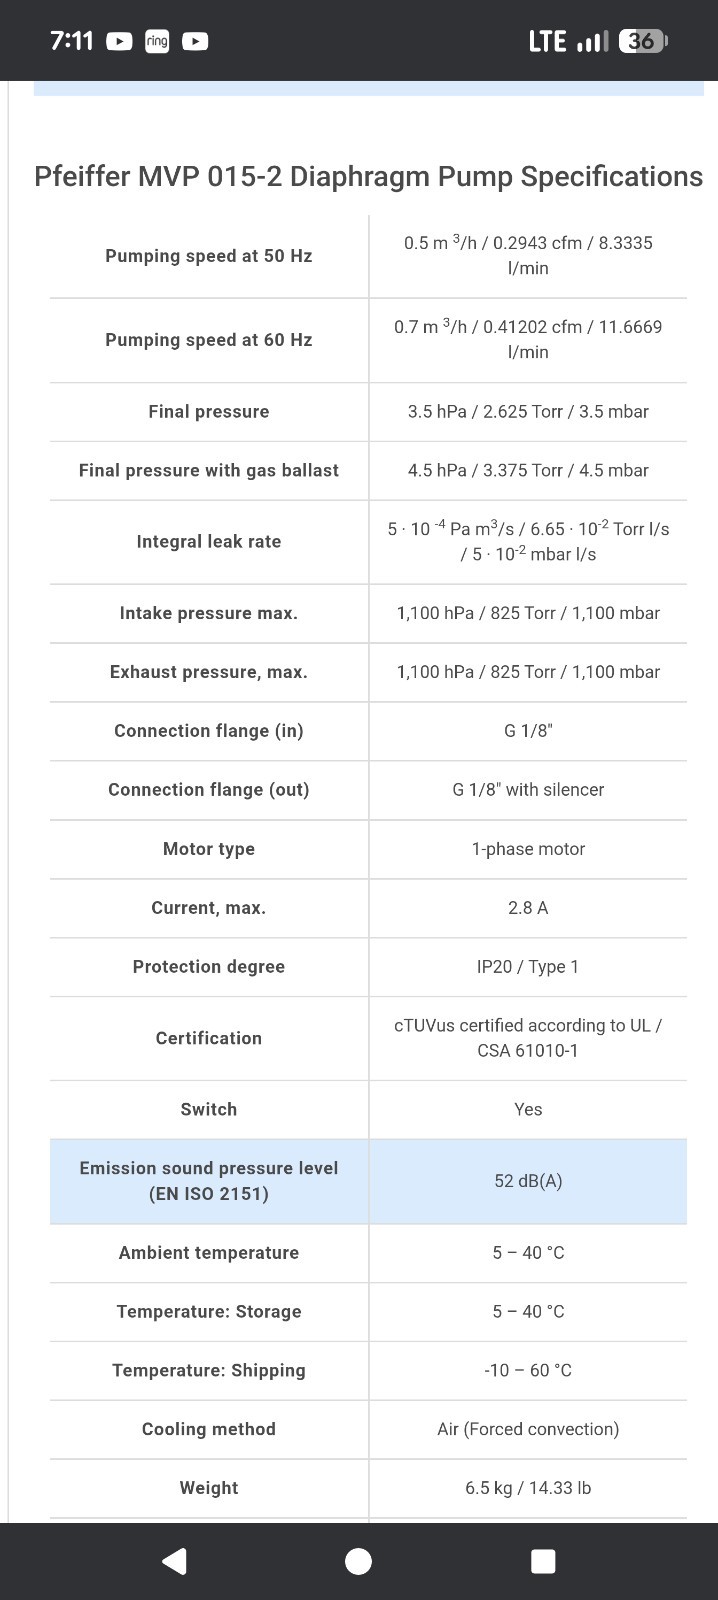Tap the cTUVus certification value cell
The image size is (718, 1600).
(x=528, y=1038)
